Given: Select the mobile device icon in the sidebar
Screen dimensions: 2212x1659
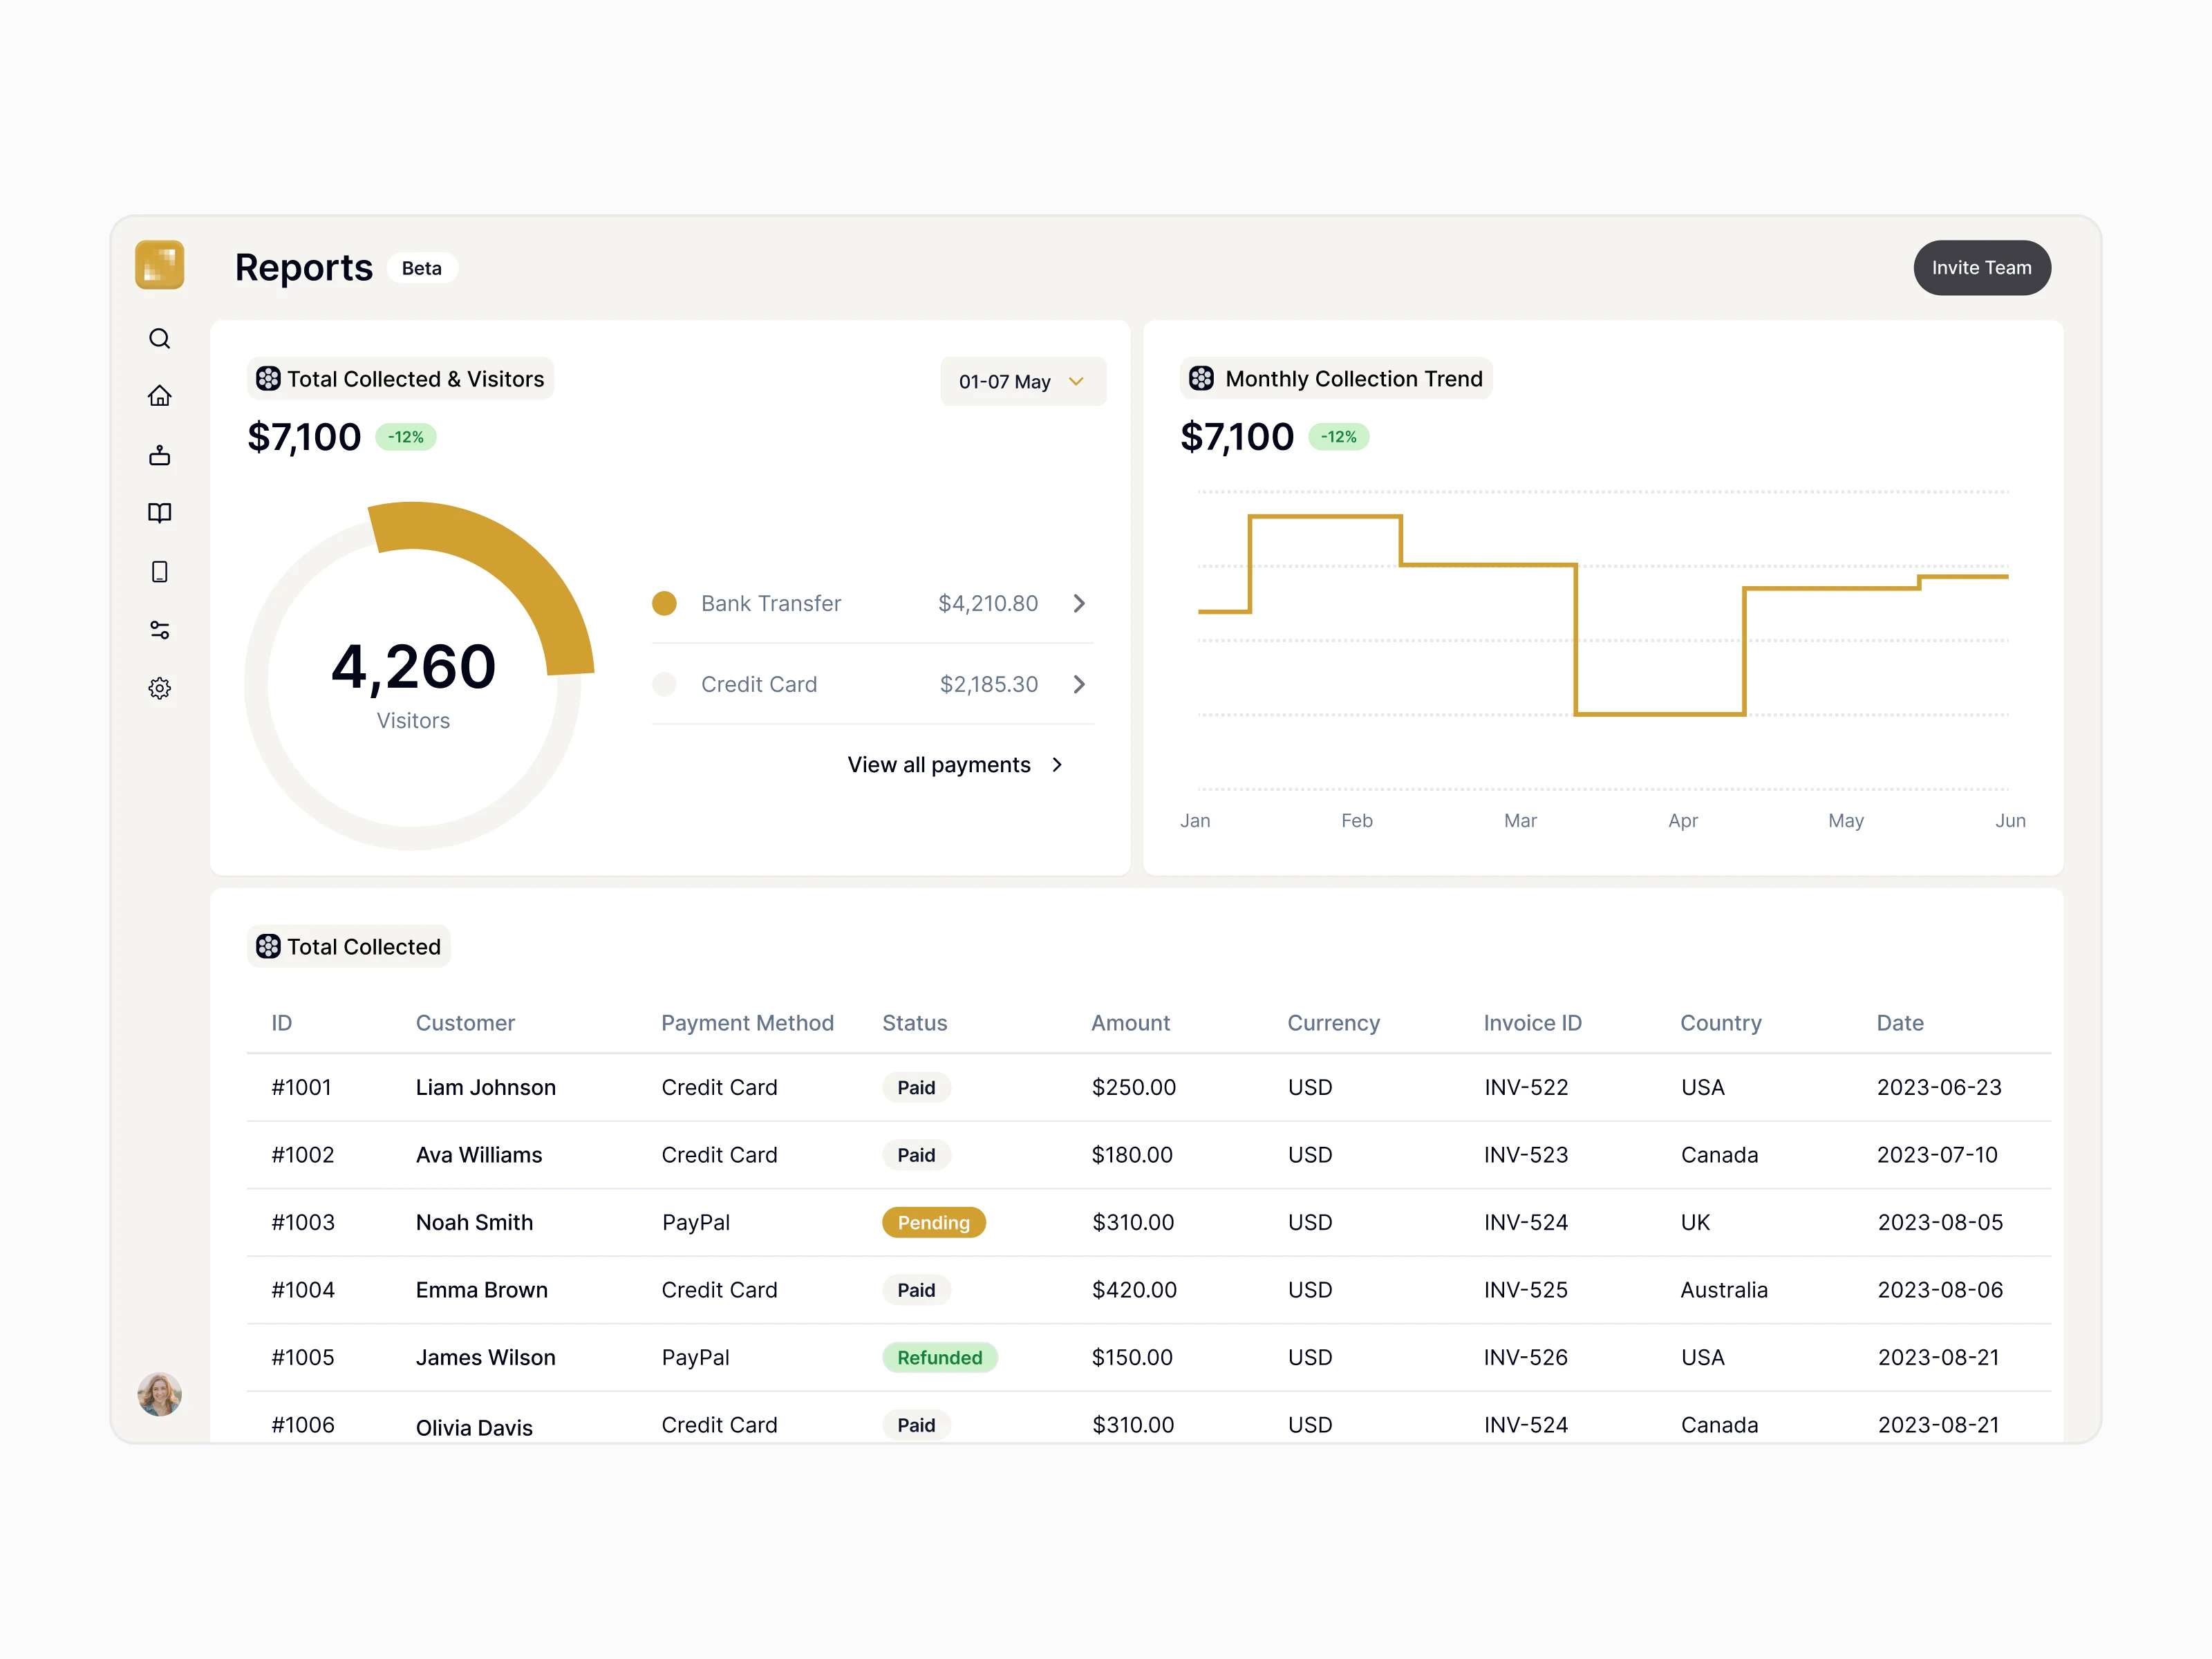Looking at the screenshot, I should [x=159, y=572].
